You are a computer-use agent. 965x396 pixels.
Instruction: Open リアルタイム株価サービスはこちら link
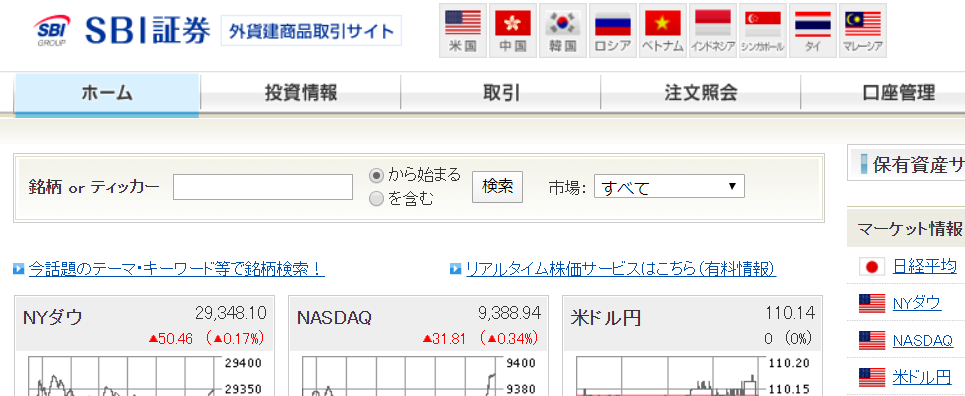point(621,269)
